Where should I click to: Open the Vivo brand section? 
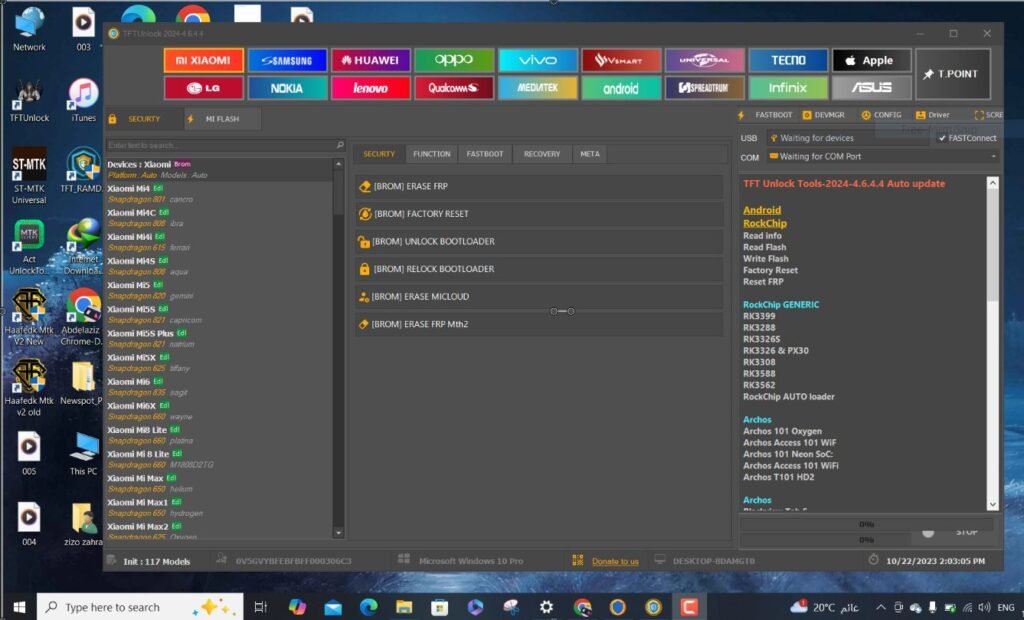tap(537, 60)
